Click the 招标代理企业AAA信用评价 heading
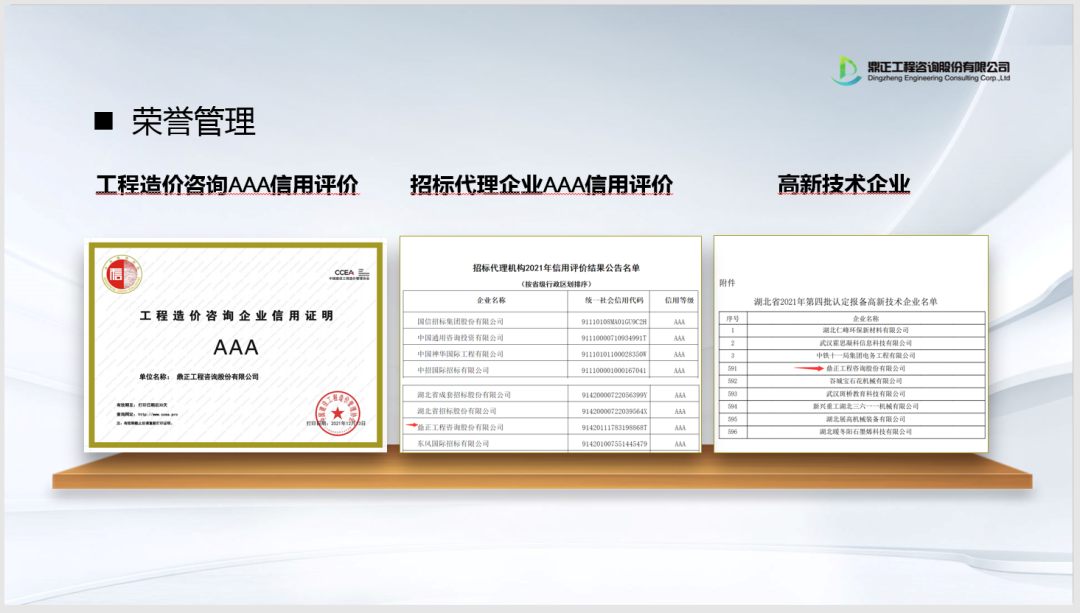The width and height of the screenshot is (1080, 613). (x=541, y=185)
